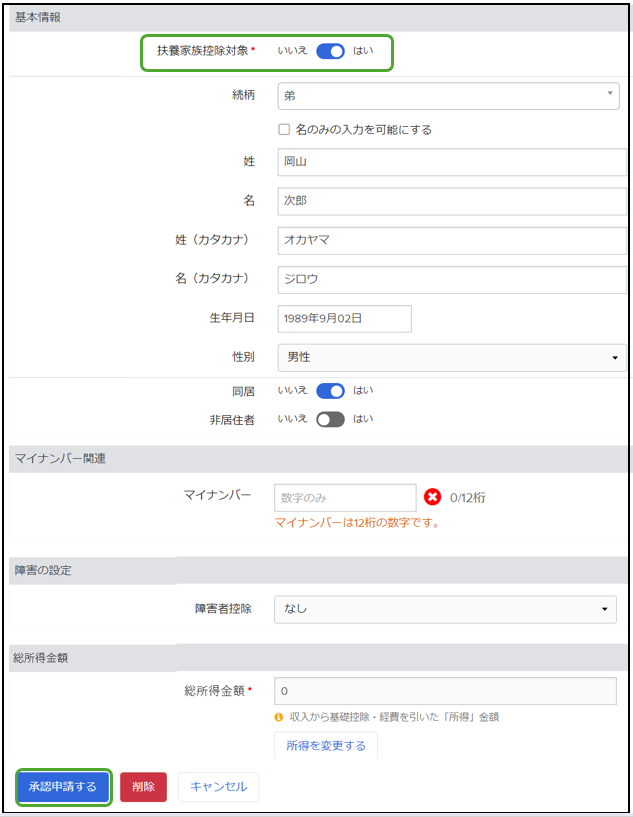
Task: Open the 続柄 dropdown showing 弟
Action: [449, 96]
